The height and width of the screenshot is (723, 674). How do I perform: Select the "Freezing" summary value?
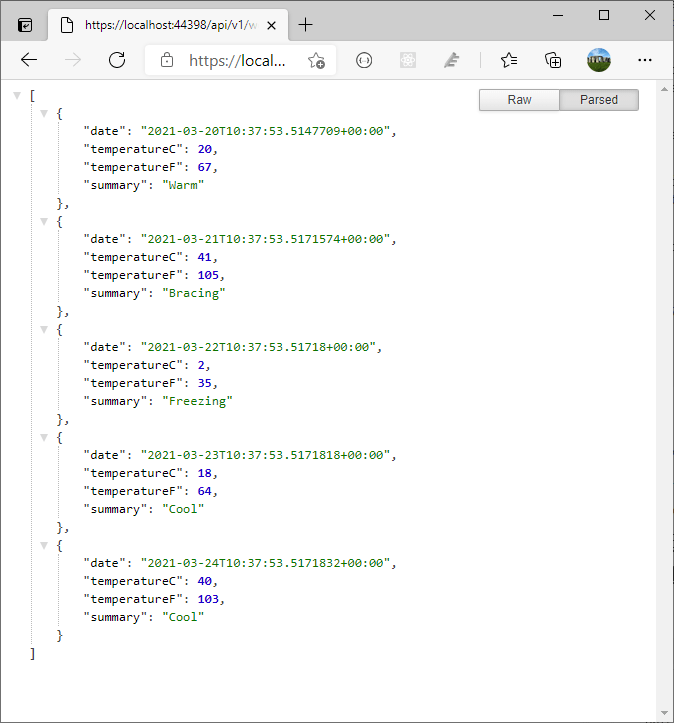[x=197, y=401]
